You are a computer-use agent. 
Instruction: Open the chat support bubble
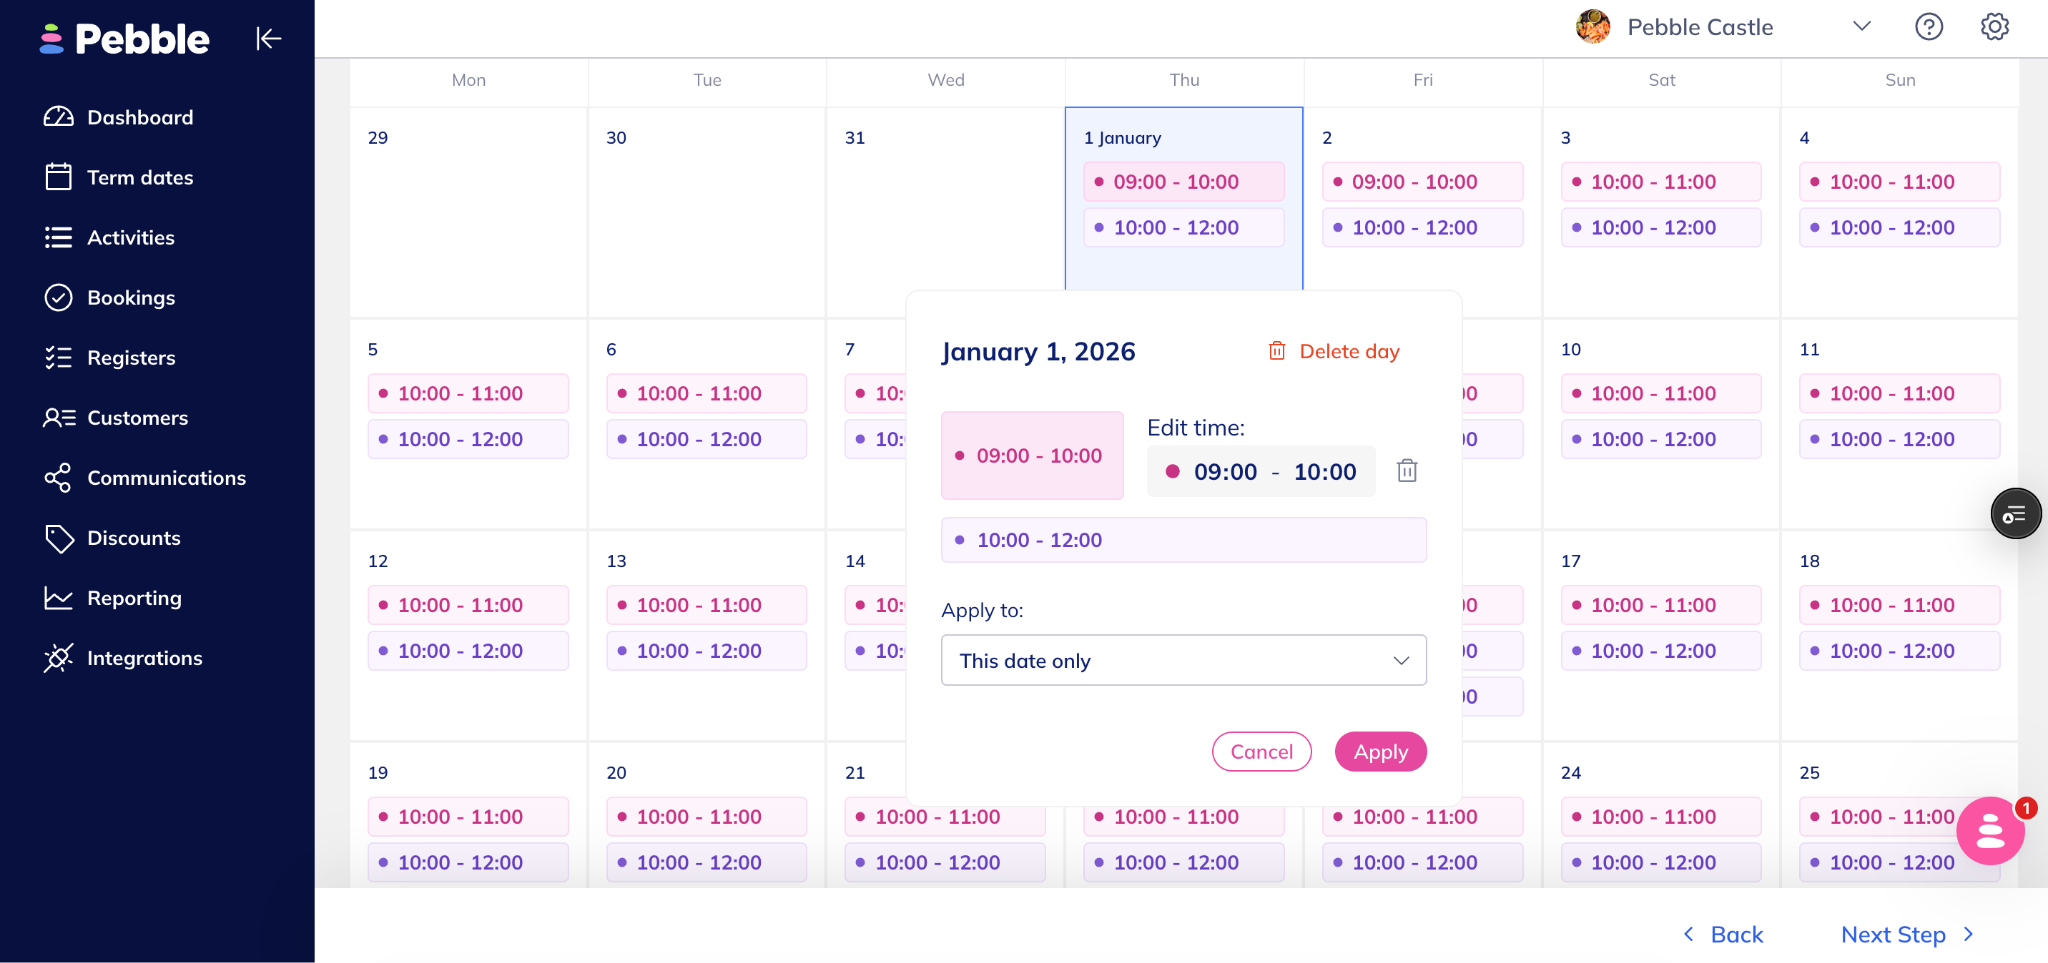tap(1989, 831)
